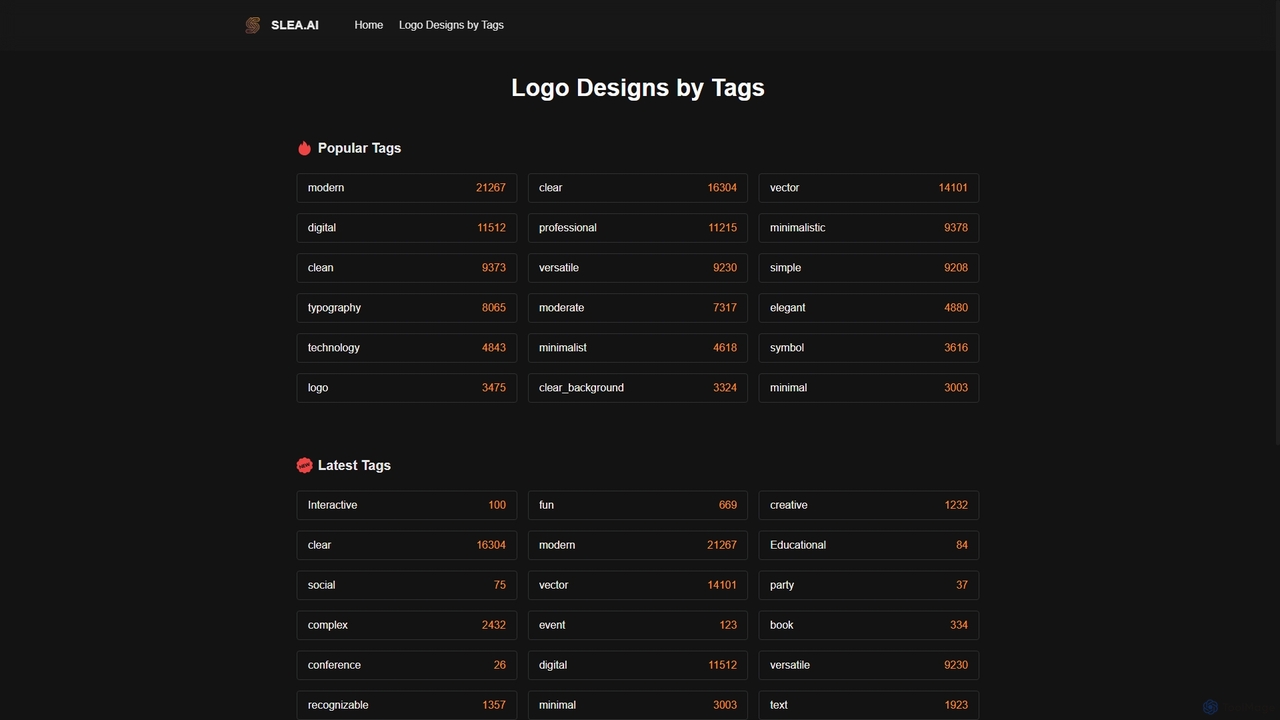Click the SLEA.AI logo icon
The height and width of the screenshot is (720, 1280).
click(x=253, y=25)
